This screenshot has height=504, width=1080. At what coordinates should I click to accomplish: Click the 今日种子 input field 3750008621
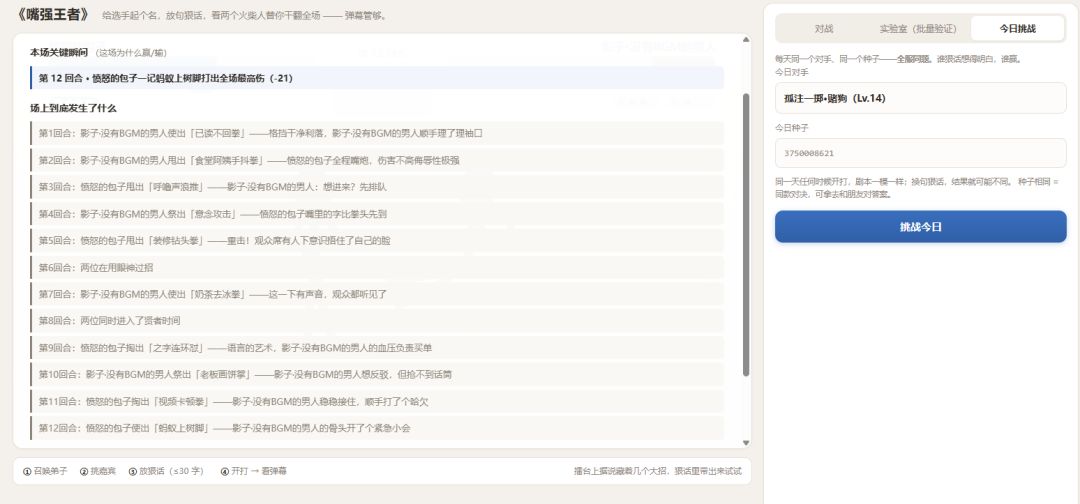tap(920, 153)
